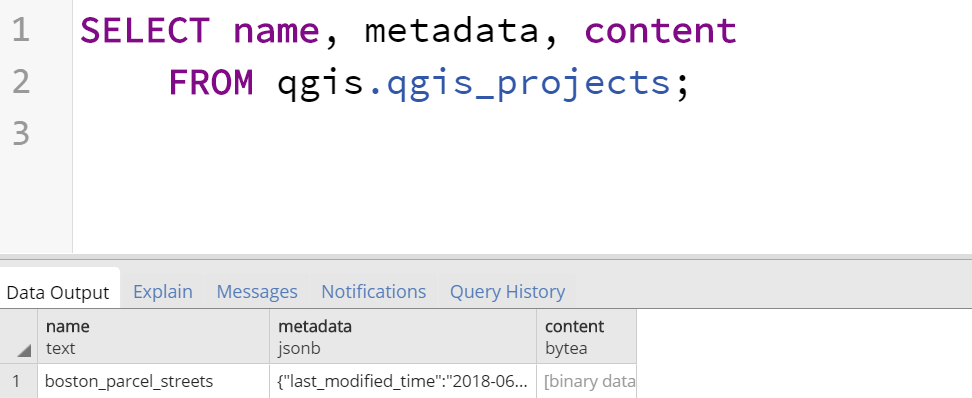Select the metadata jsonb column header

pos(403,337)
